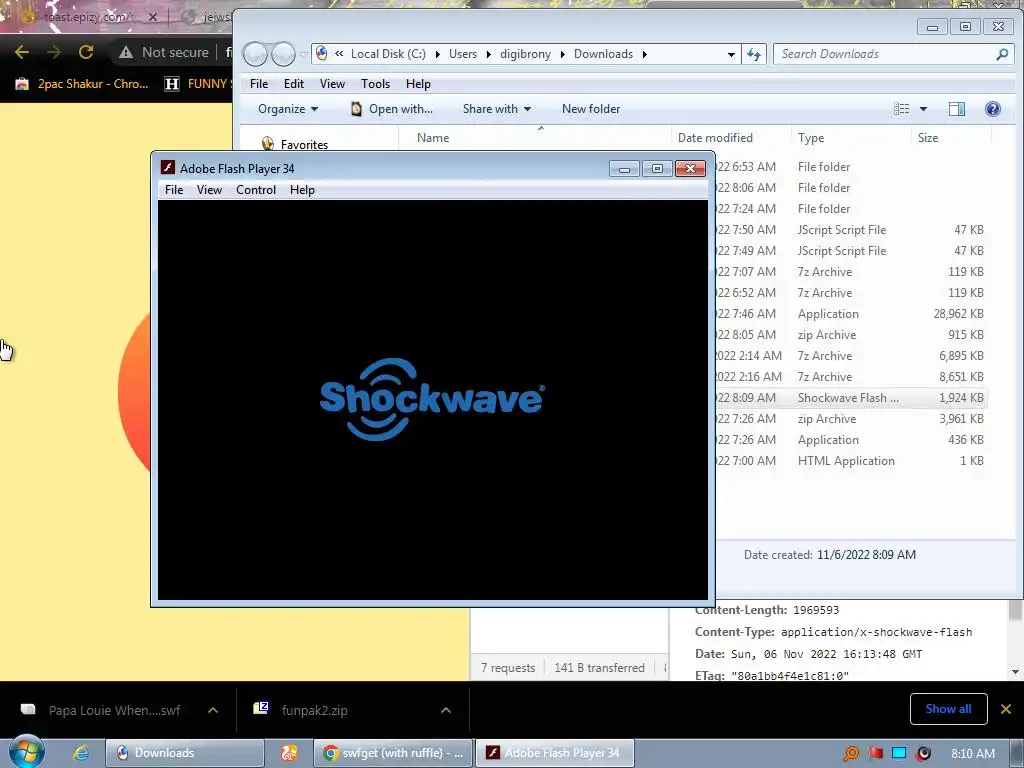Expand options for funpak2.zip download
Screen dimensions: 1024x768
[x=446, y=710]
